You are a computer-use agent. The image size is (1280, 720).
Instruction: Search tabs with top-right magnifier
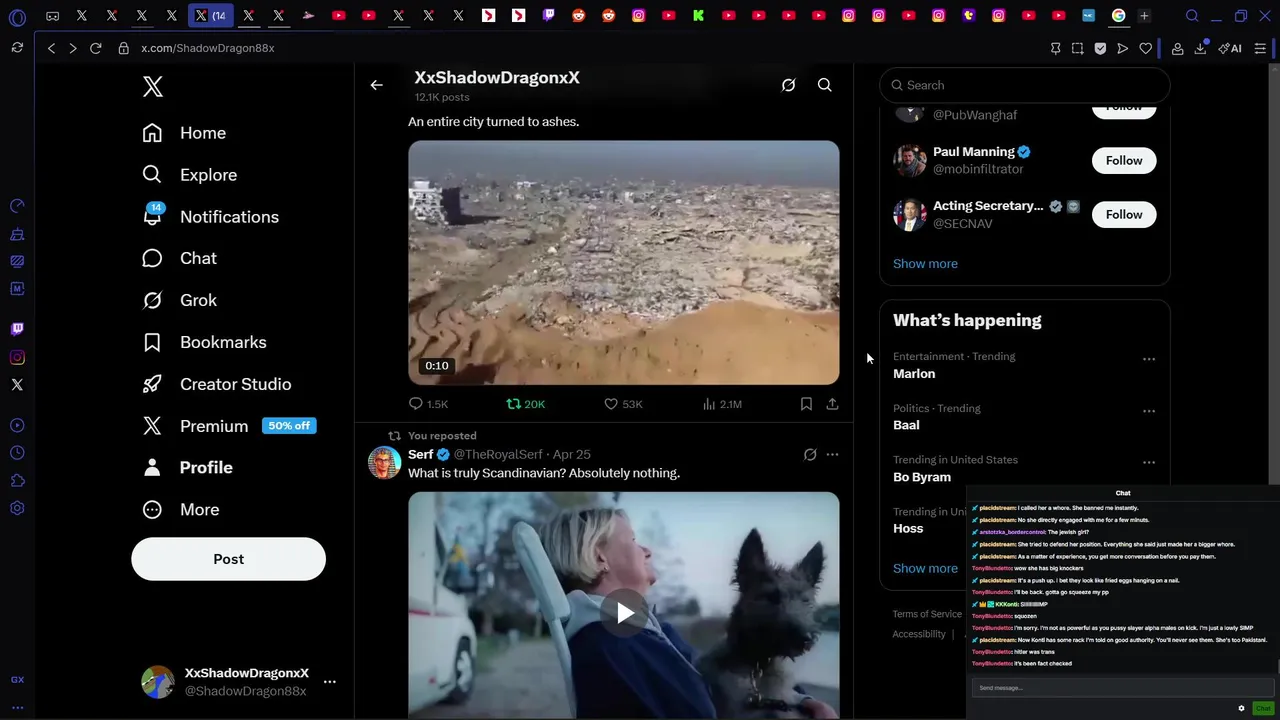[1192, 16]
